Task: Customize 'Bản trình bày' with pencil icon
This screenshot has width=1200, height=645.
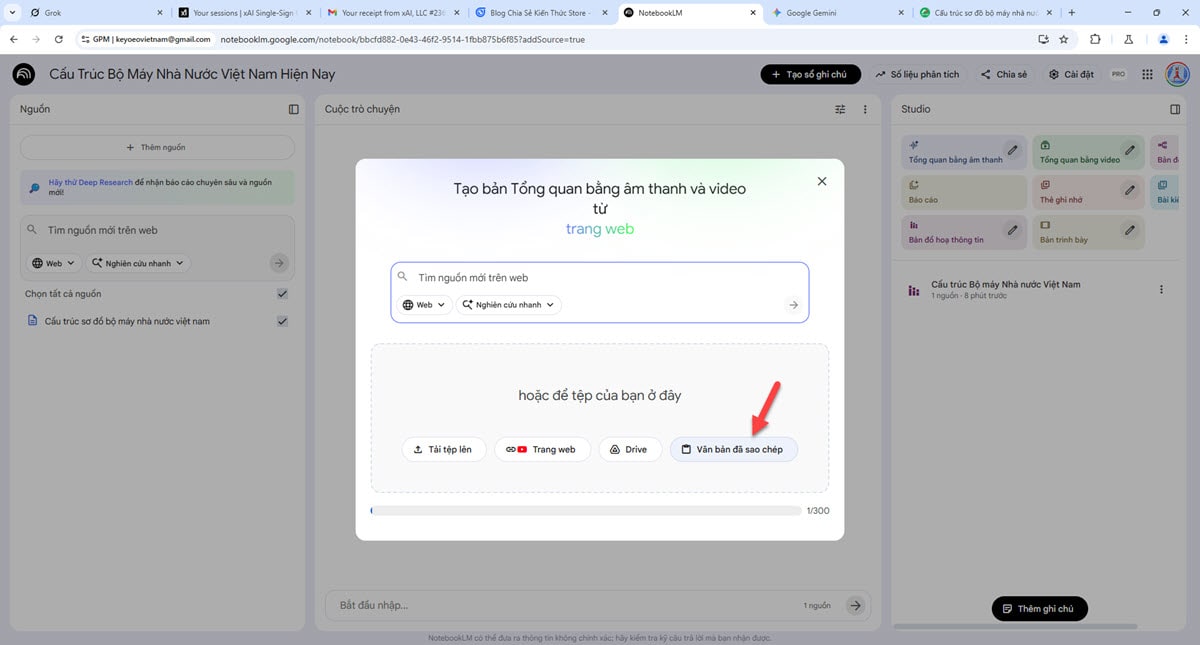Action: click(x=1130, y=230)
